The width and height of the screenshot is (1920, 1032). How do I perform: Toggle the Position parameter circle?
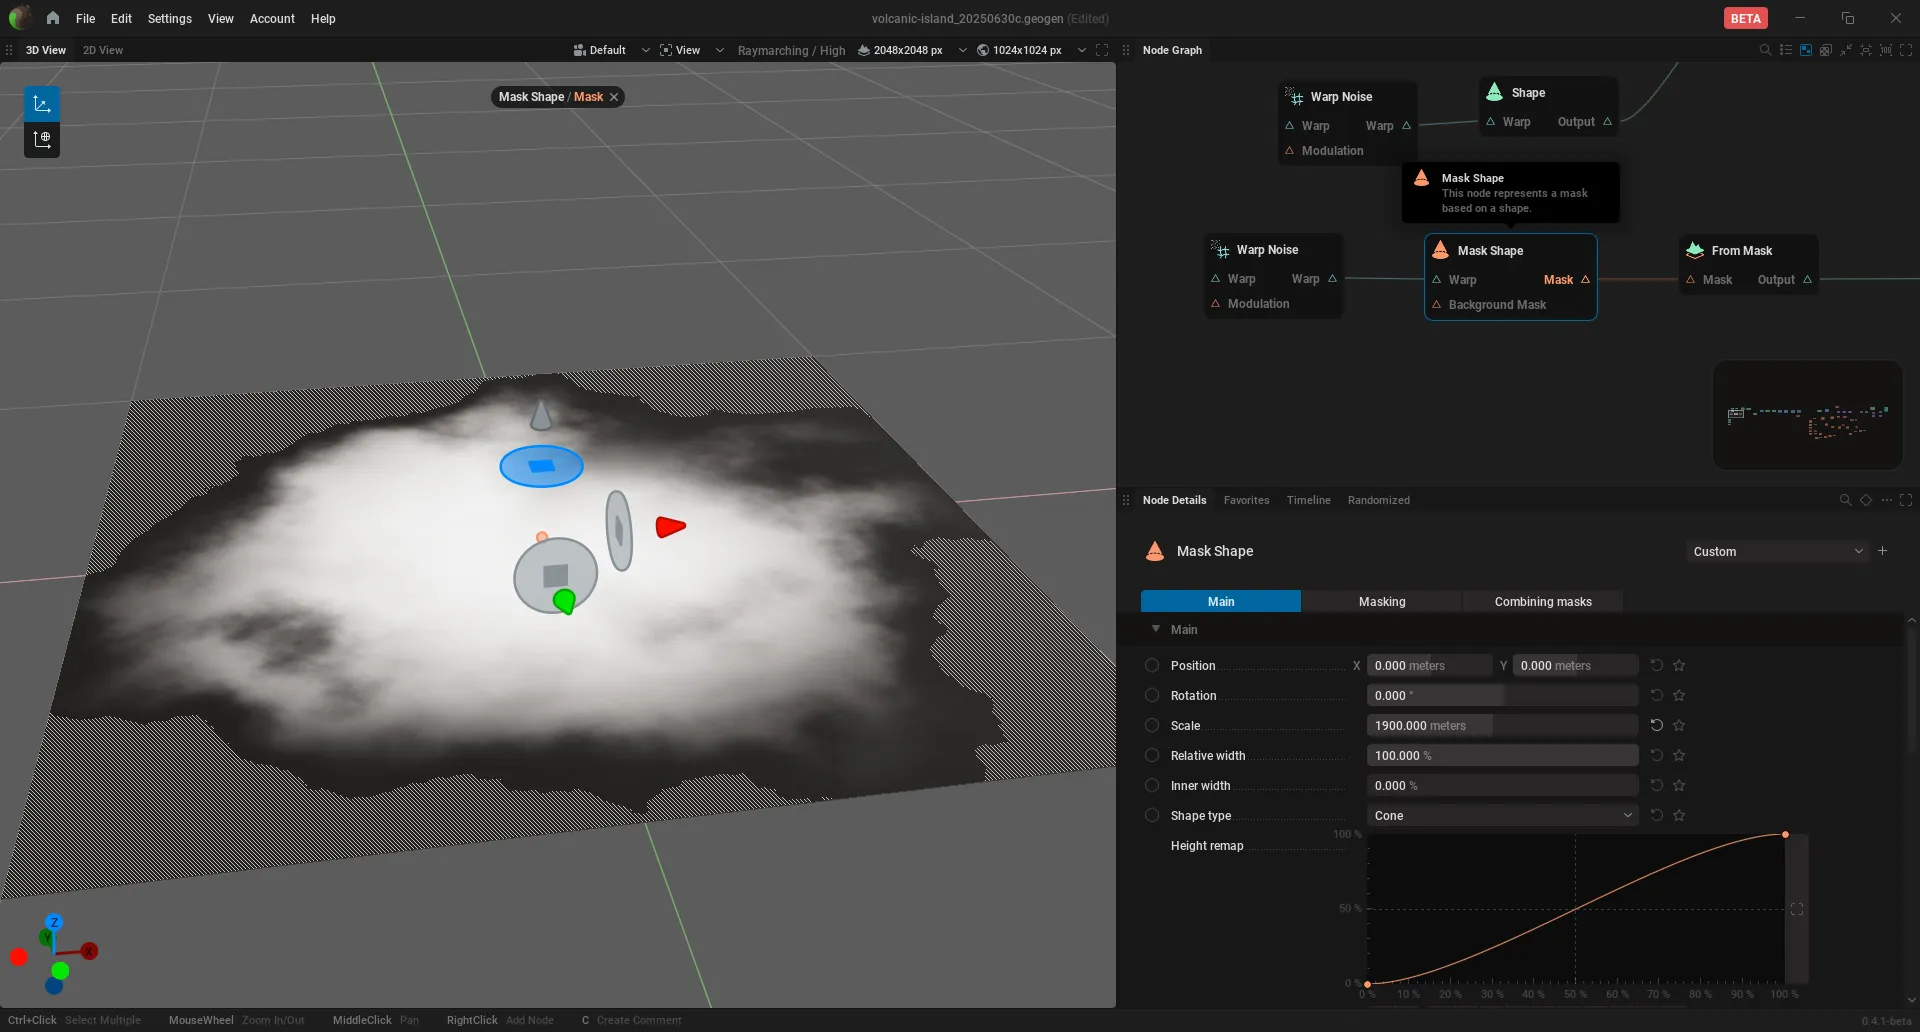coord(1152,665)
